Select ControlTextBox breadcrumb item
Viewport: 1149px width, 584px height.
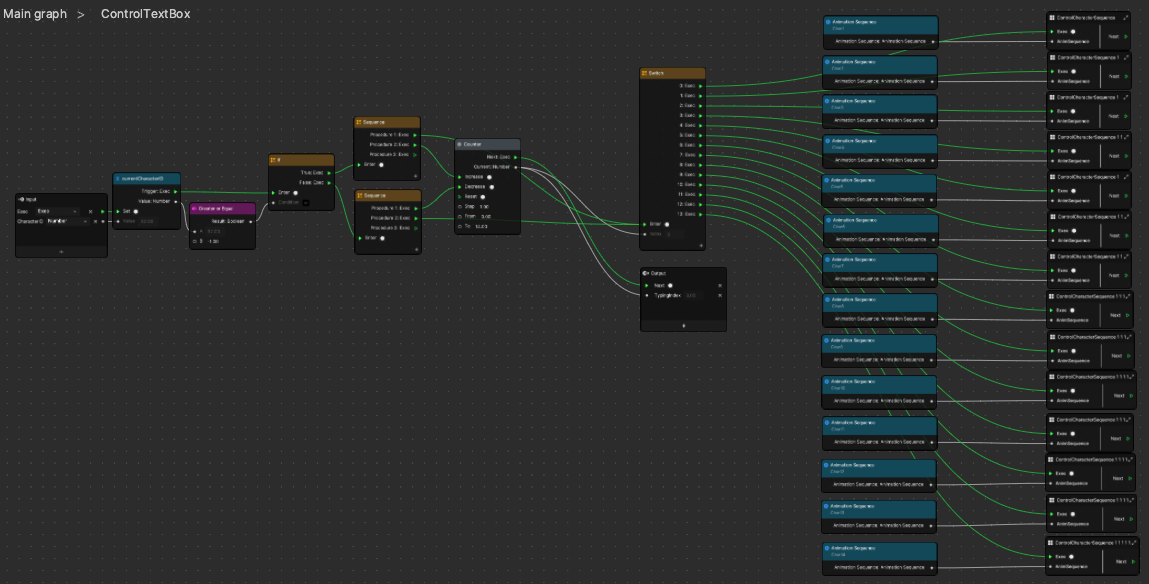click(x=145, y=14)
